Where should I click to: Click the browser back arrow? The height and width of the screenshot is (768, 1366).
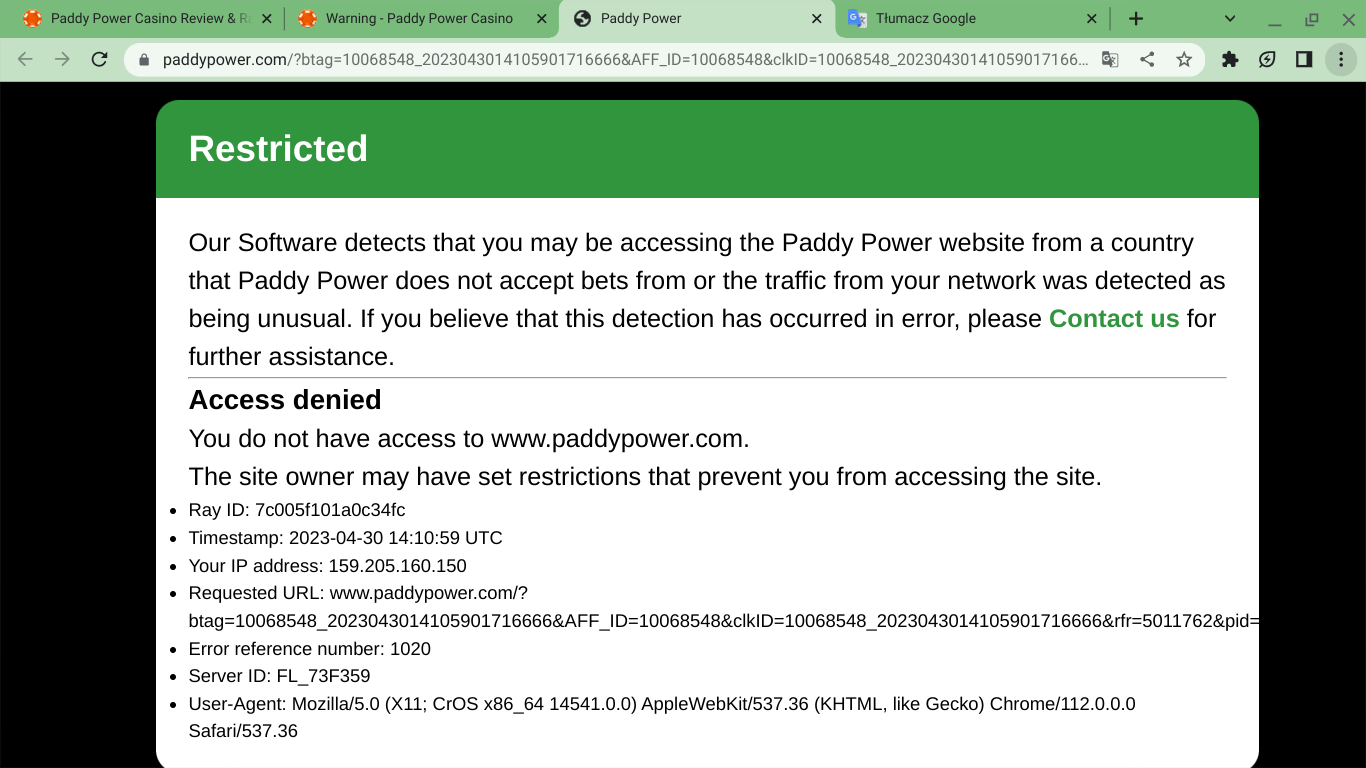[x=26, y=60]
